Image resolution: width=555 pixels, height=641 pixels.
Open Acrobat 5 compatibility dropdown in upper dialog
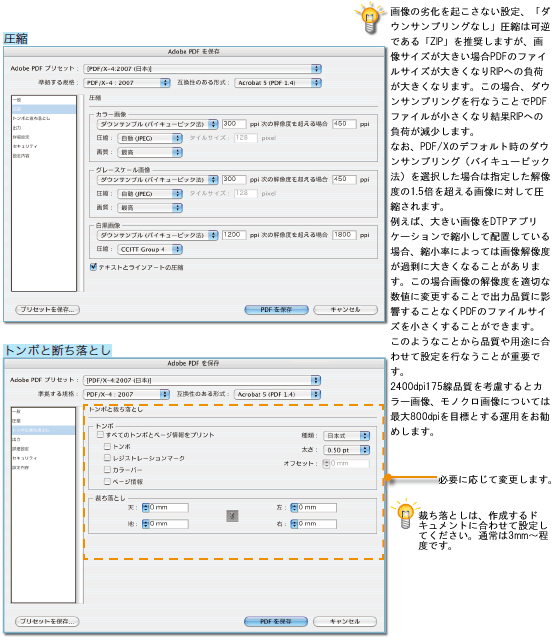tap(278, 83)
